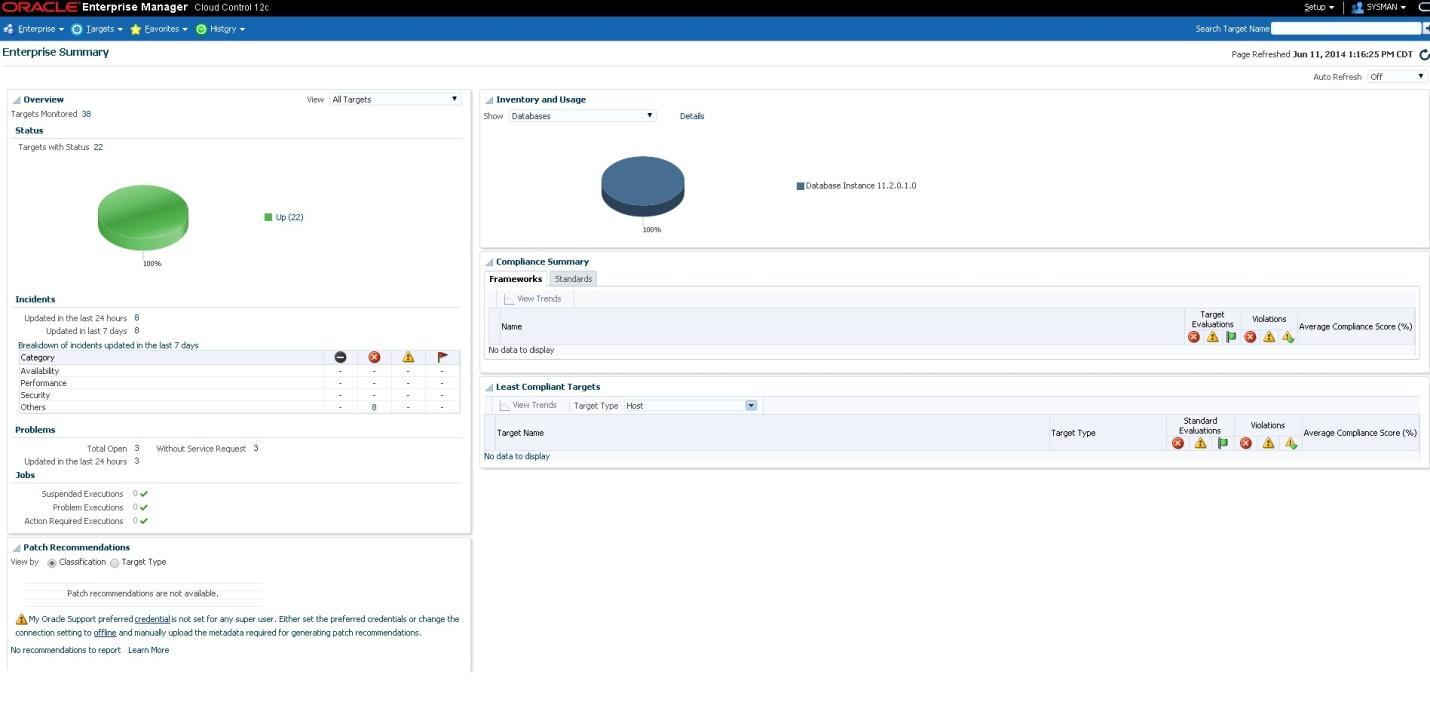Switch to the Frameworks tab
1430x708 pixels.
tap(516, 279)
